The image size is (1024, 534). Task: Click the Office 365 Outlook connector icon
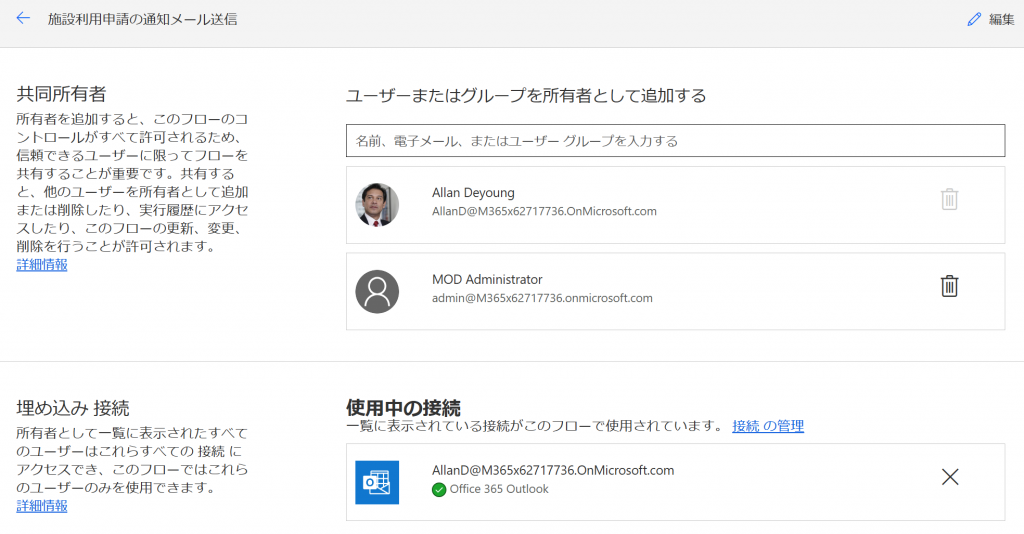tap(377, 482)
